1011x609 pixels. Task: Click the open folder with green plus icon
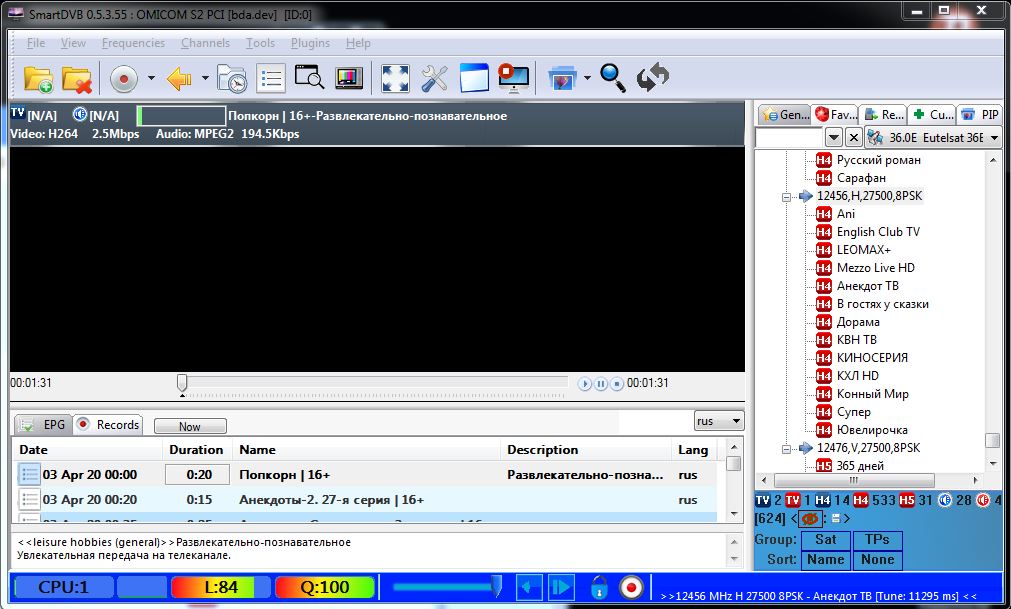(x=38, y=79)
